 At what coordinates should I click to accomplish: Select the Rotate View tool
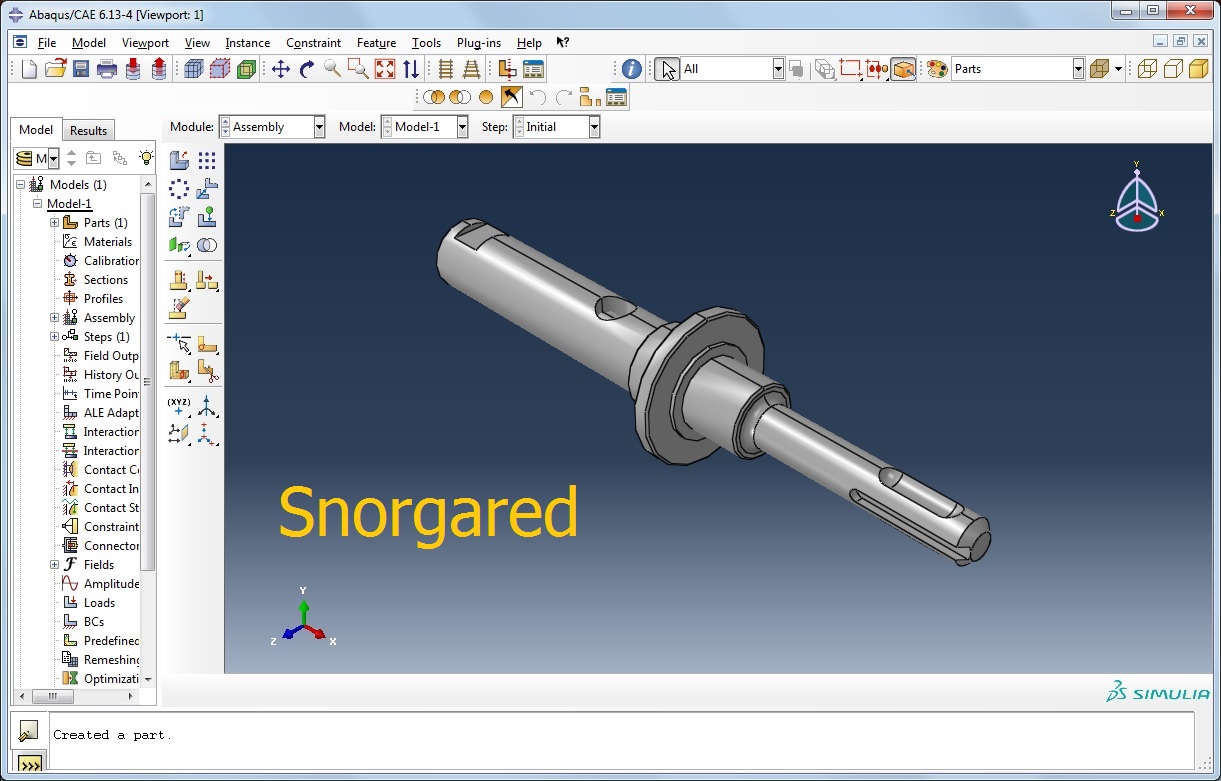coord(307,69)
